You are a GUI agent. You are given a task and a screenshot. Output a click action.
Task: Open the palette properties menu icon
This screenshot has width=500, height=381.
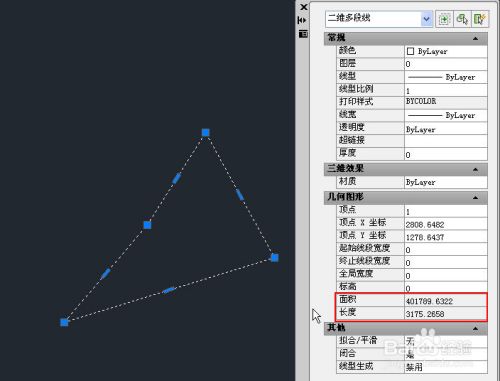click(303, 34)
